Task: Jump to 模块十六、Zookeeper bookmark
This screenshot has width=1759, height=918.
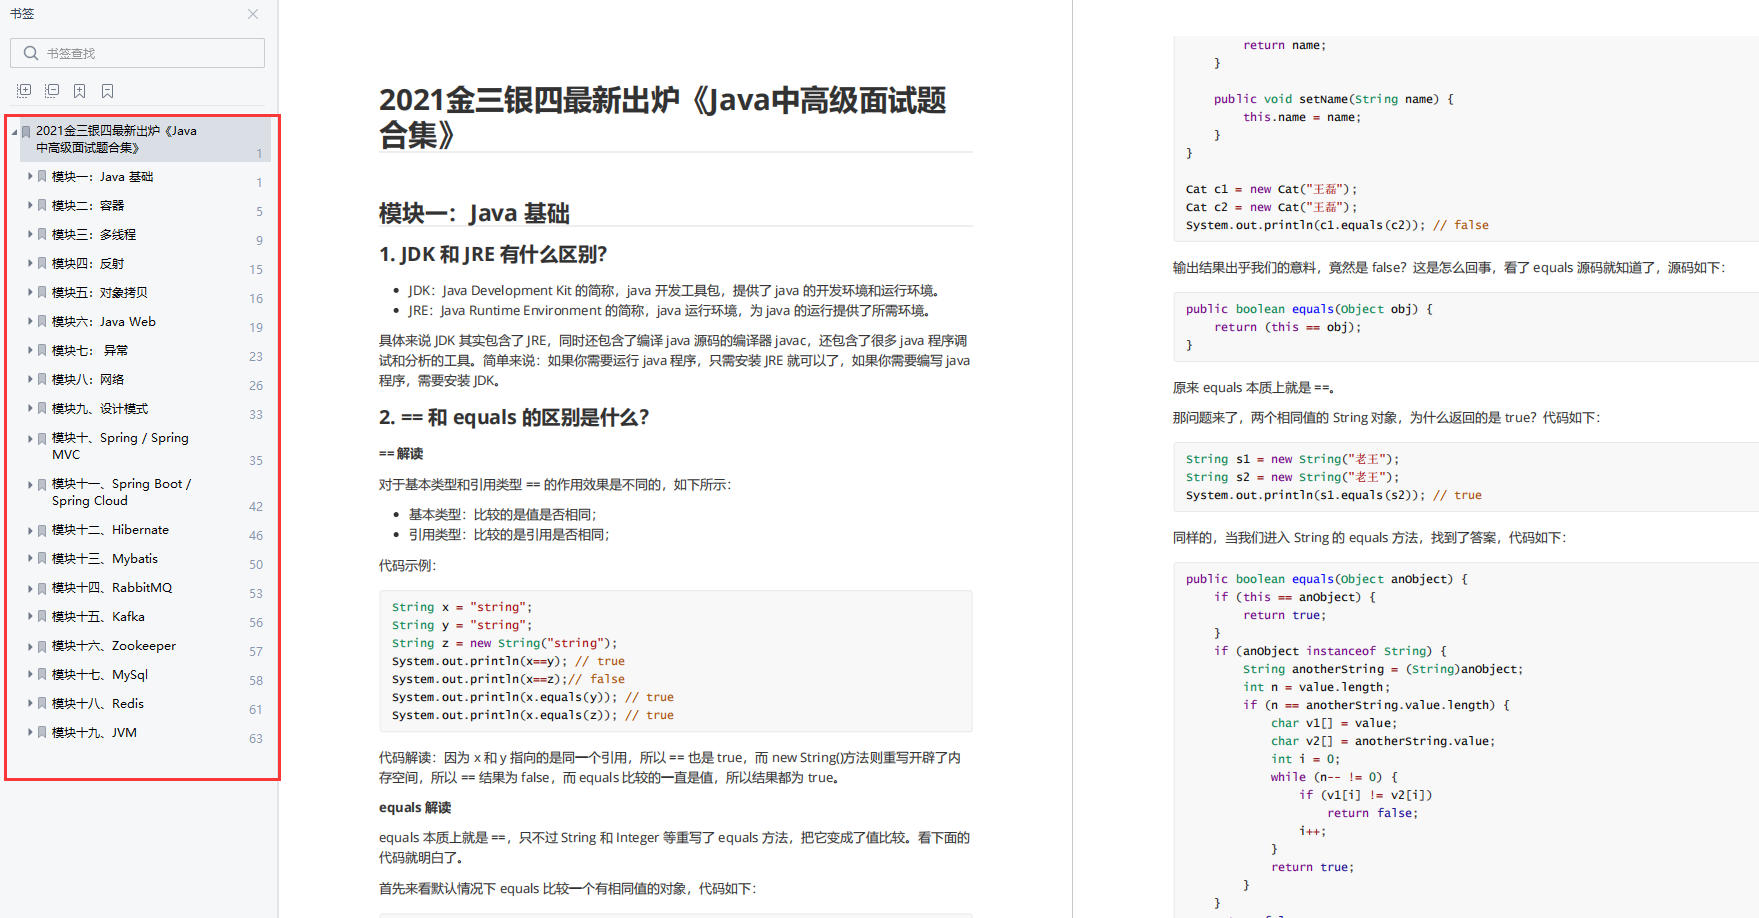Action: 114,646
